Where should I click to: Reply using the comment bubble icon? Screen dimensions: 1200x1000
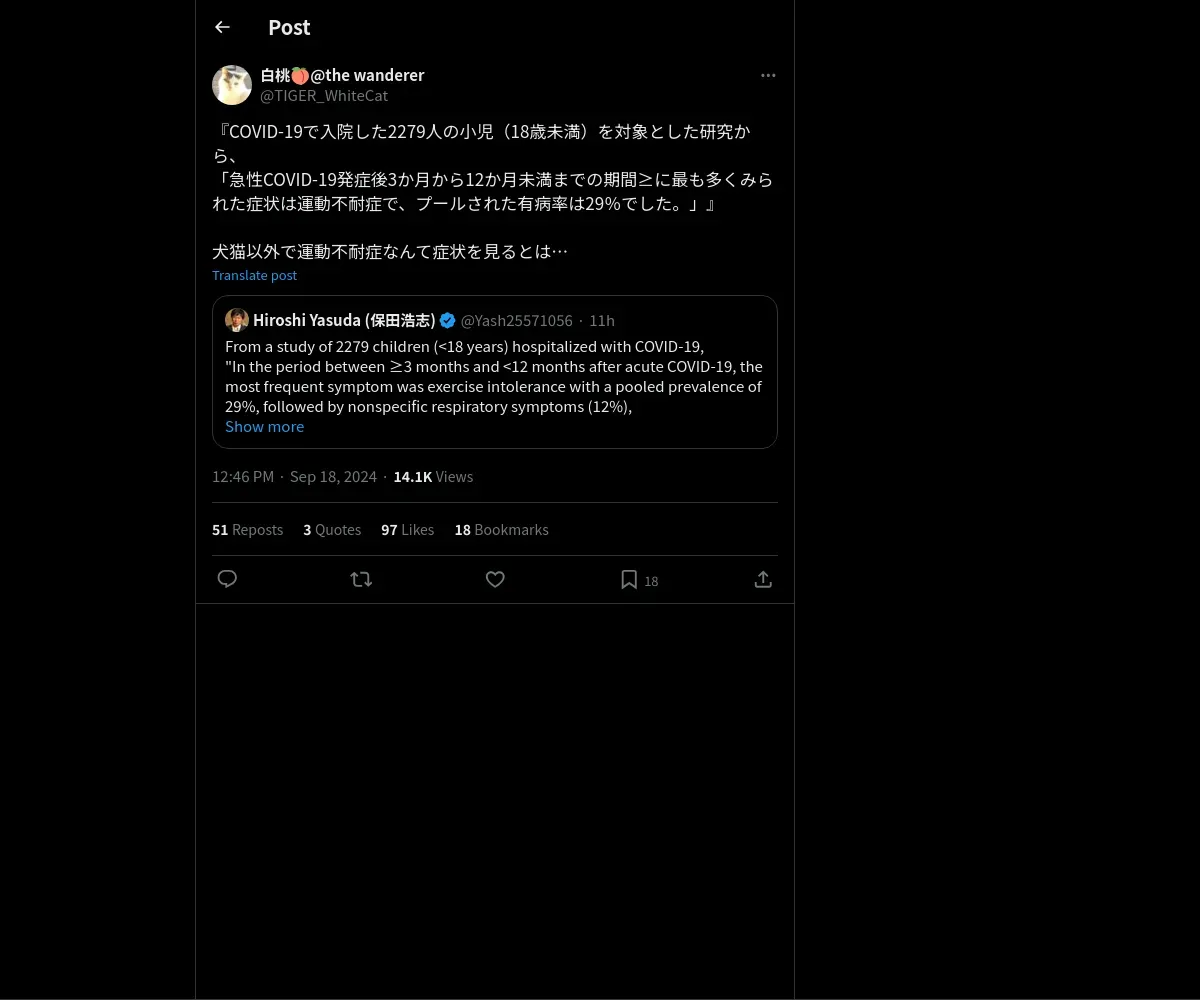pyautogui.click(x=227, y=579)
